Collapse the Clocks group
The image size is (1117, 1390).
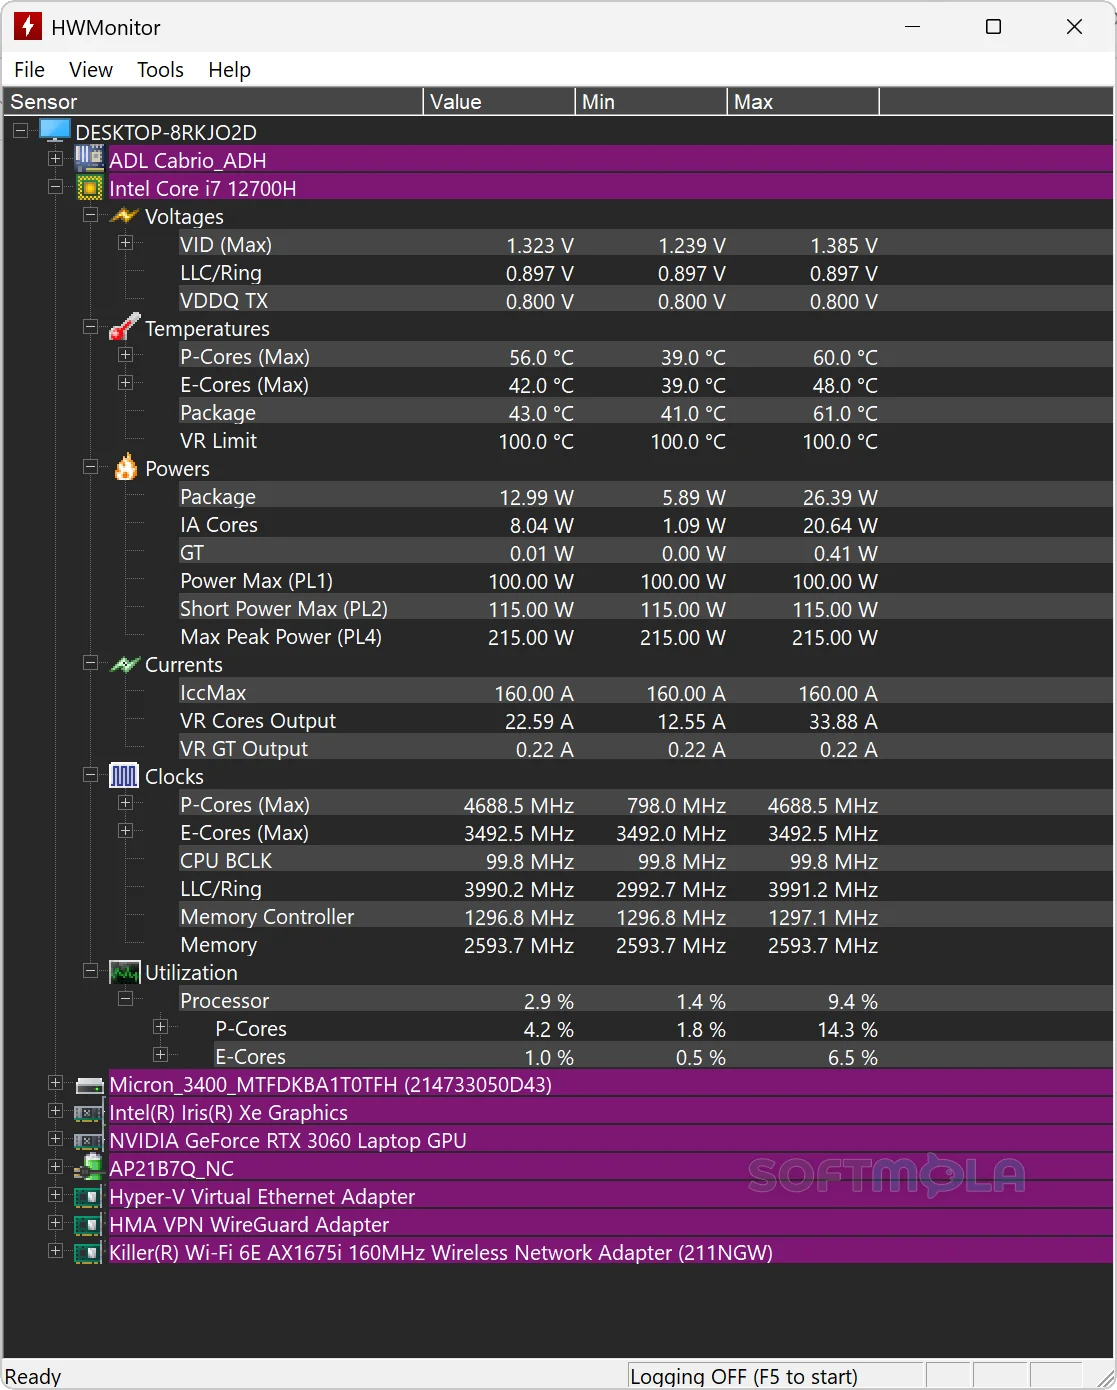(x=90, y=774)
